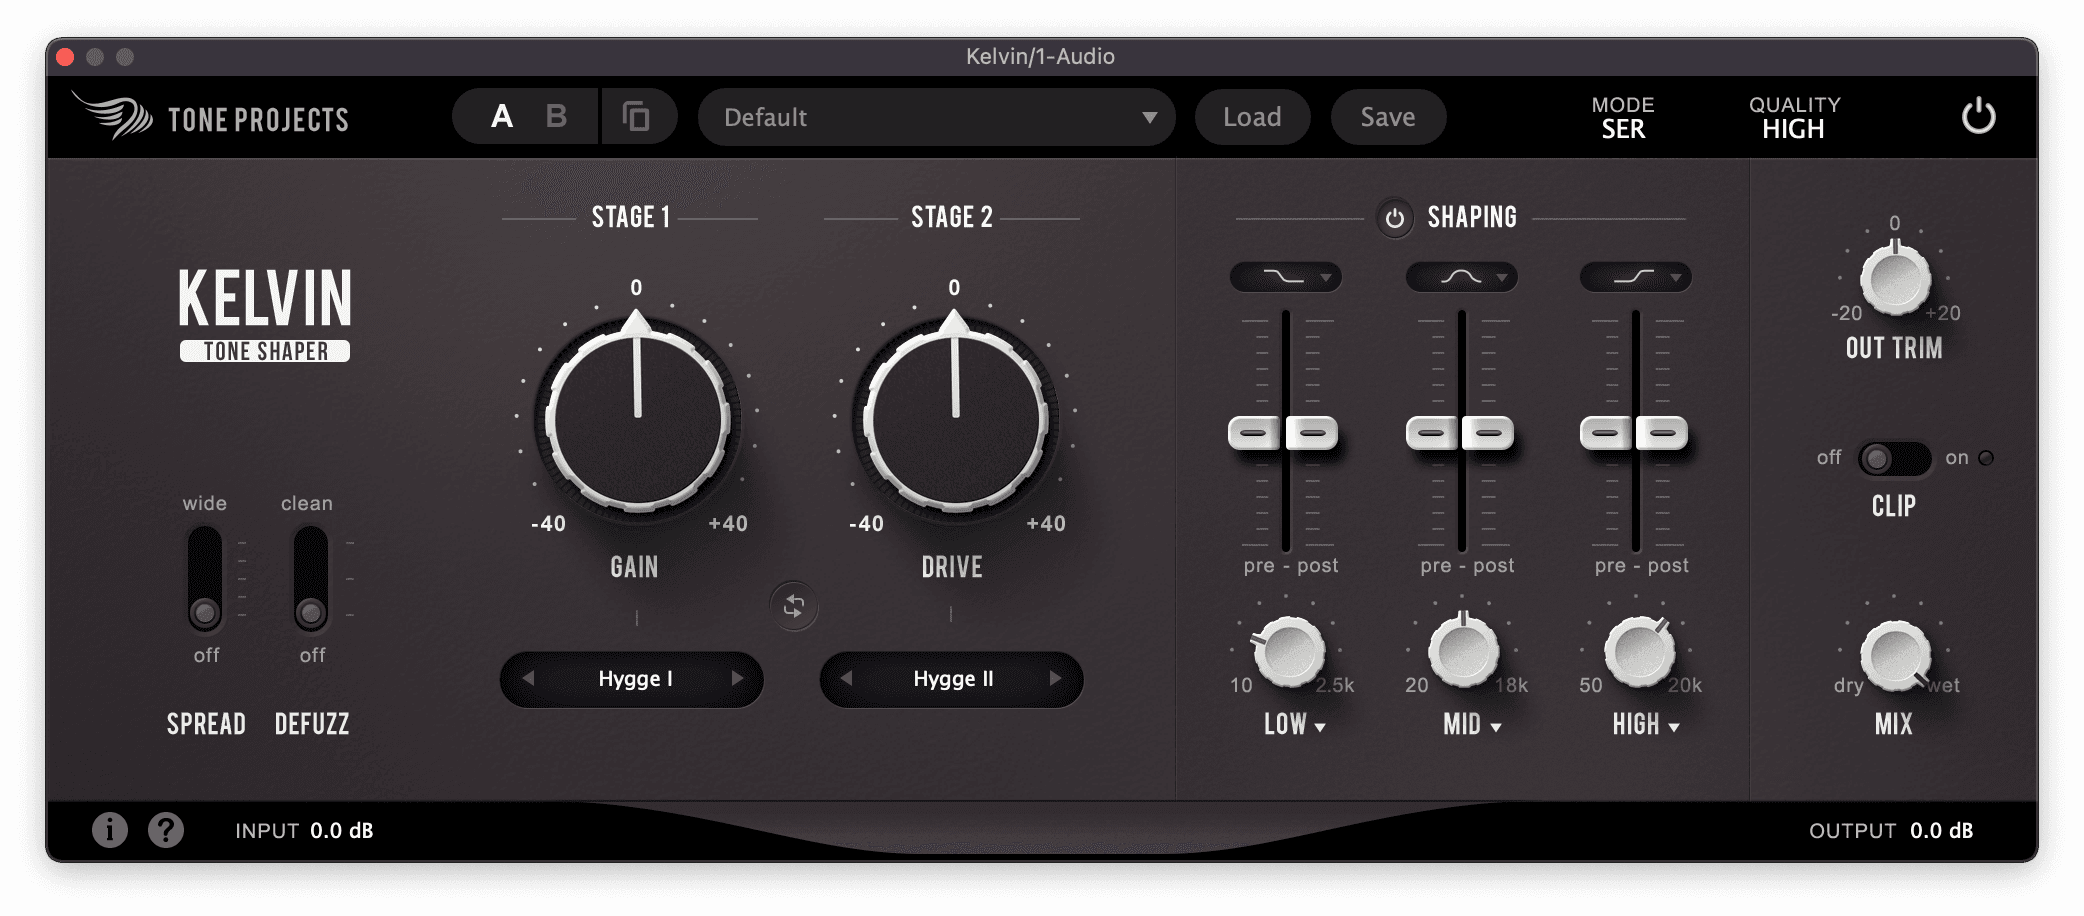
Task: Open the info icon in bottom bar
Action: tap(110, 830)
